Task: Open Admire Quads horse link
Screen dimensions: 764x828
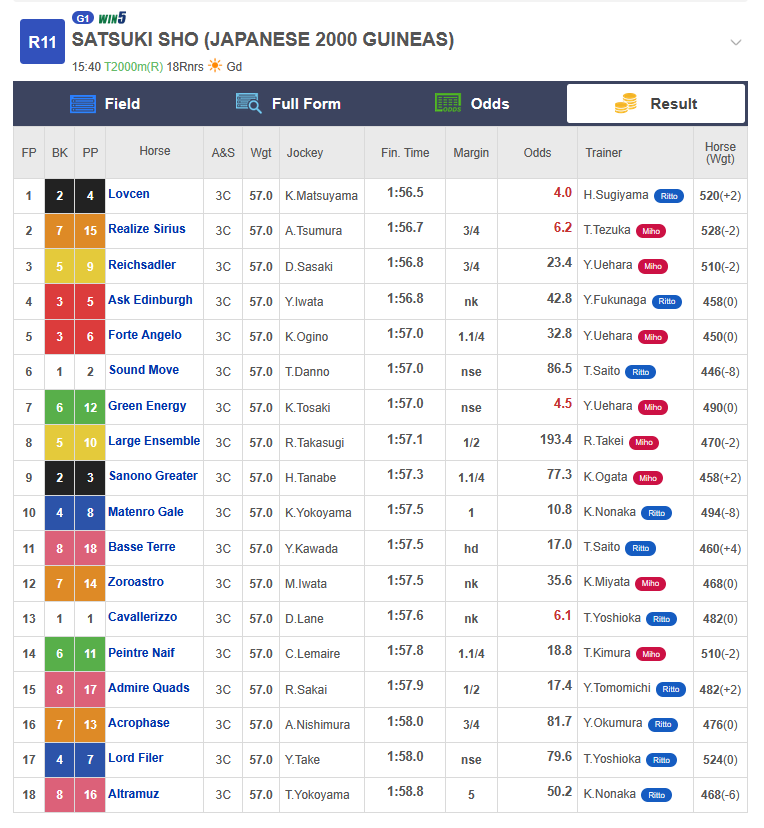Action: coord(149,688)
